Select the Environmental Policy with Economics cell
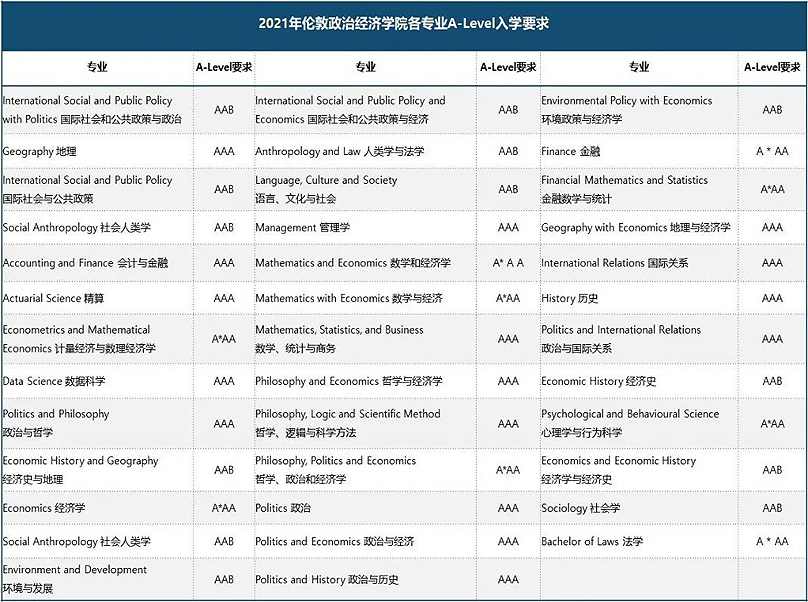 pos(627,109)
